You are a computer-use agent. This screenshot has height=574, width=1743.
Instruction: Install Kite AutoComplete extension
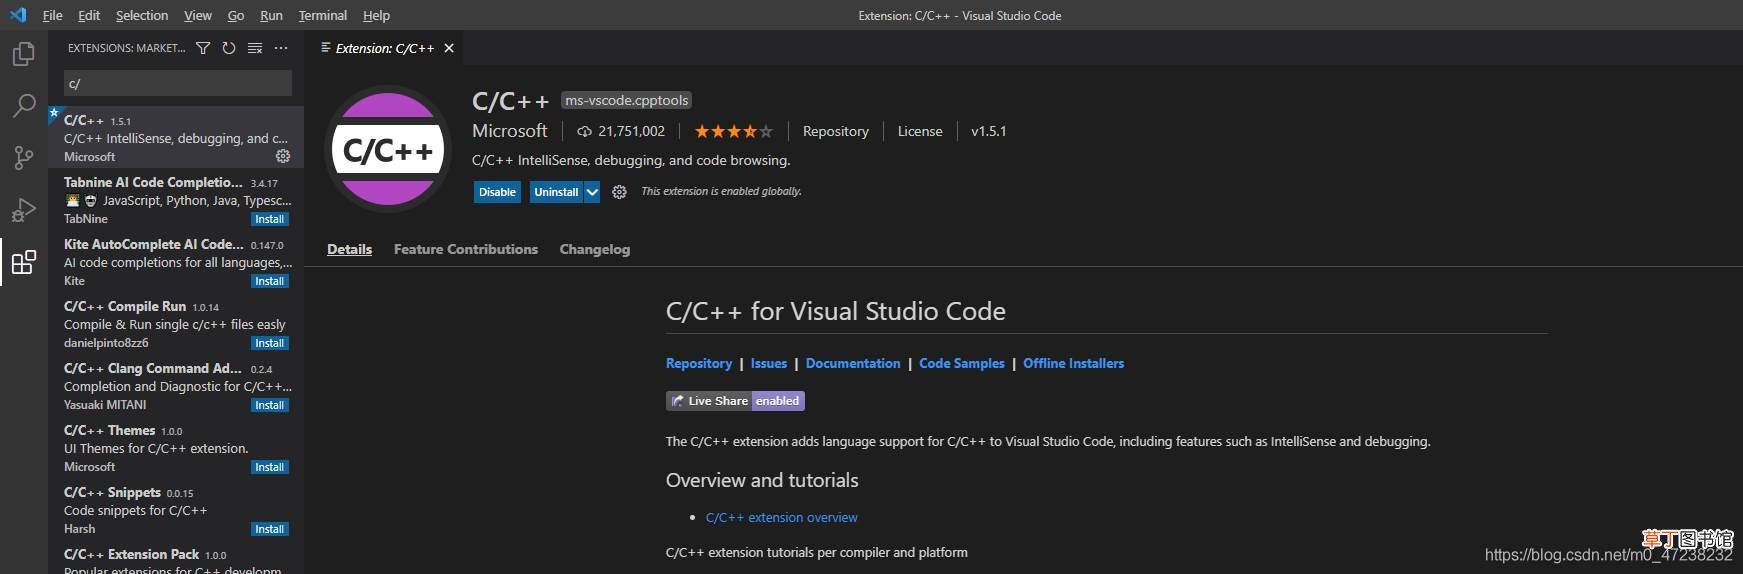[269, 281]
